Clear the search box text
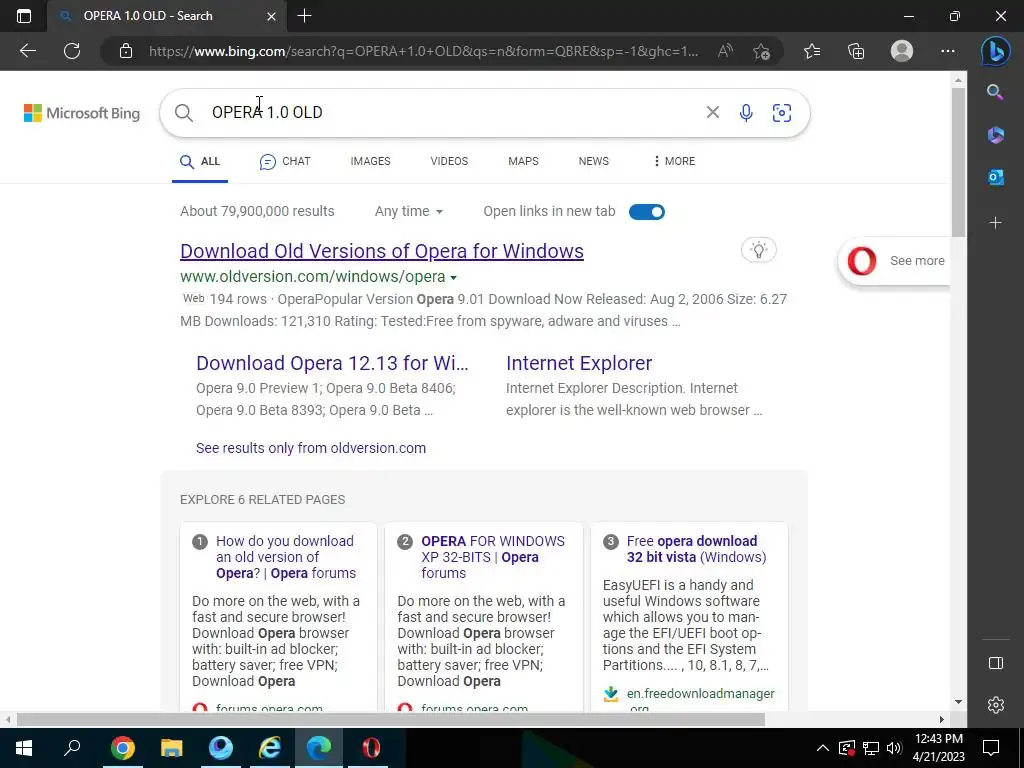Screen dimensions: 1024x768 (712, 112)
